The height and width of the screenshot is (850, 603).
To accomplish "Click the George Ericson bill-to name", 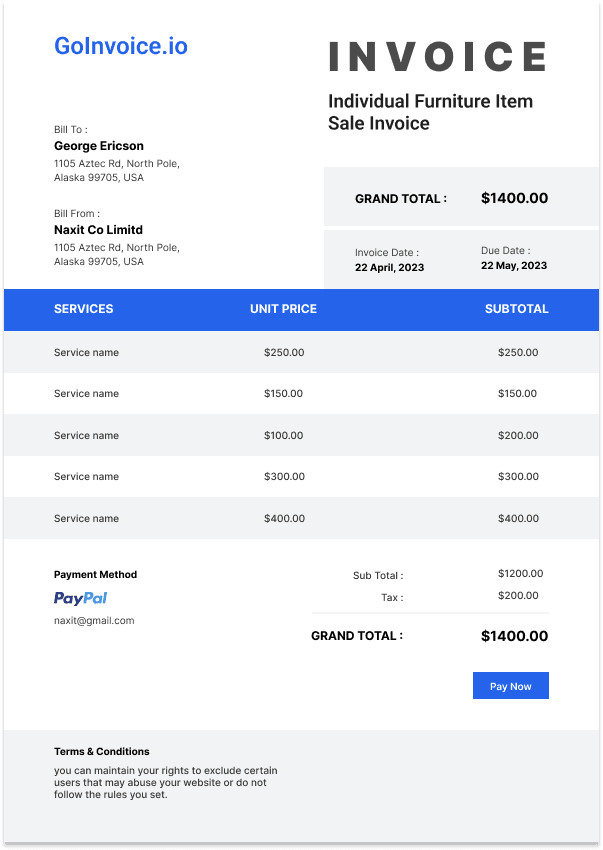I will 99,146.
